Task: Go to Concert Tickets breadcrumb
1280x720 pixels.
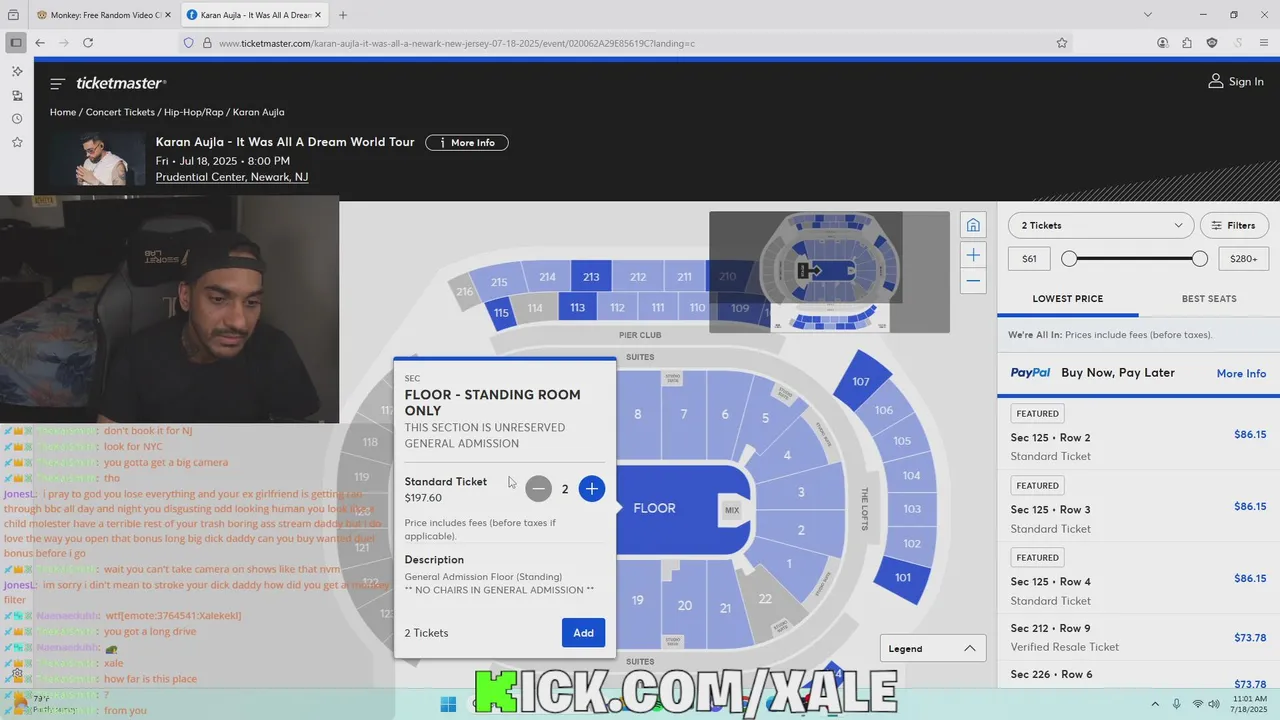Action: [x=120, y=112]
